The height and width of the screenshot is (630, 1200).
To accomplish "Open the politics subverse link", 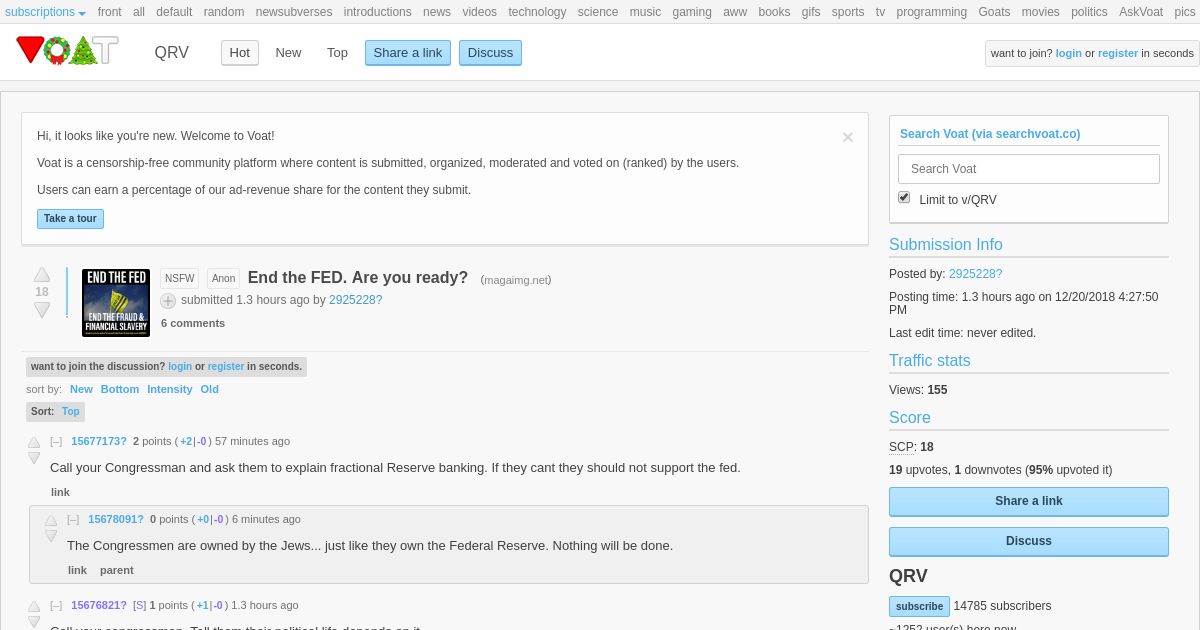I will [1089, 12].
